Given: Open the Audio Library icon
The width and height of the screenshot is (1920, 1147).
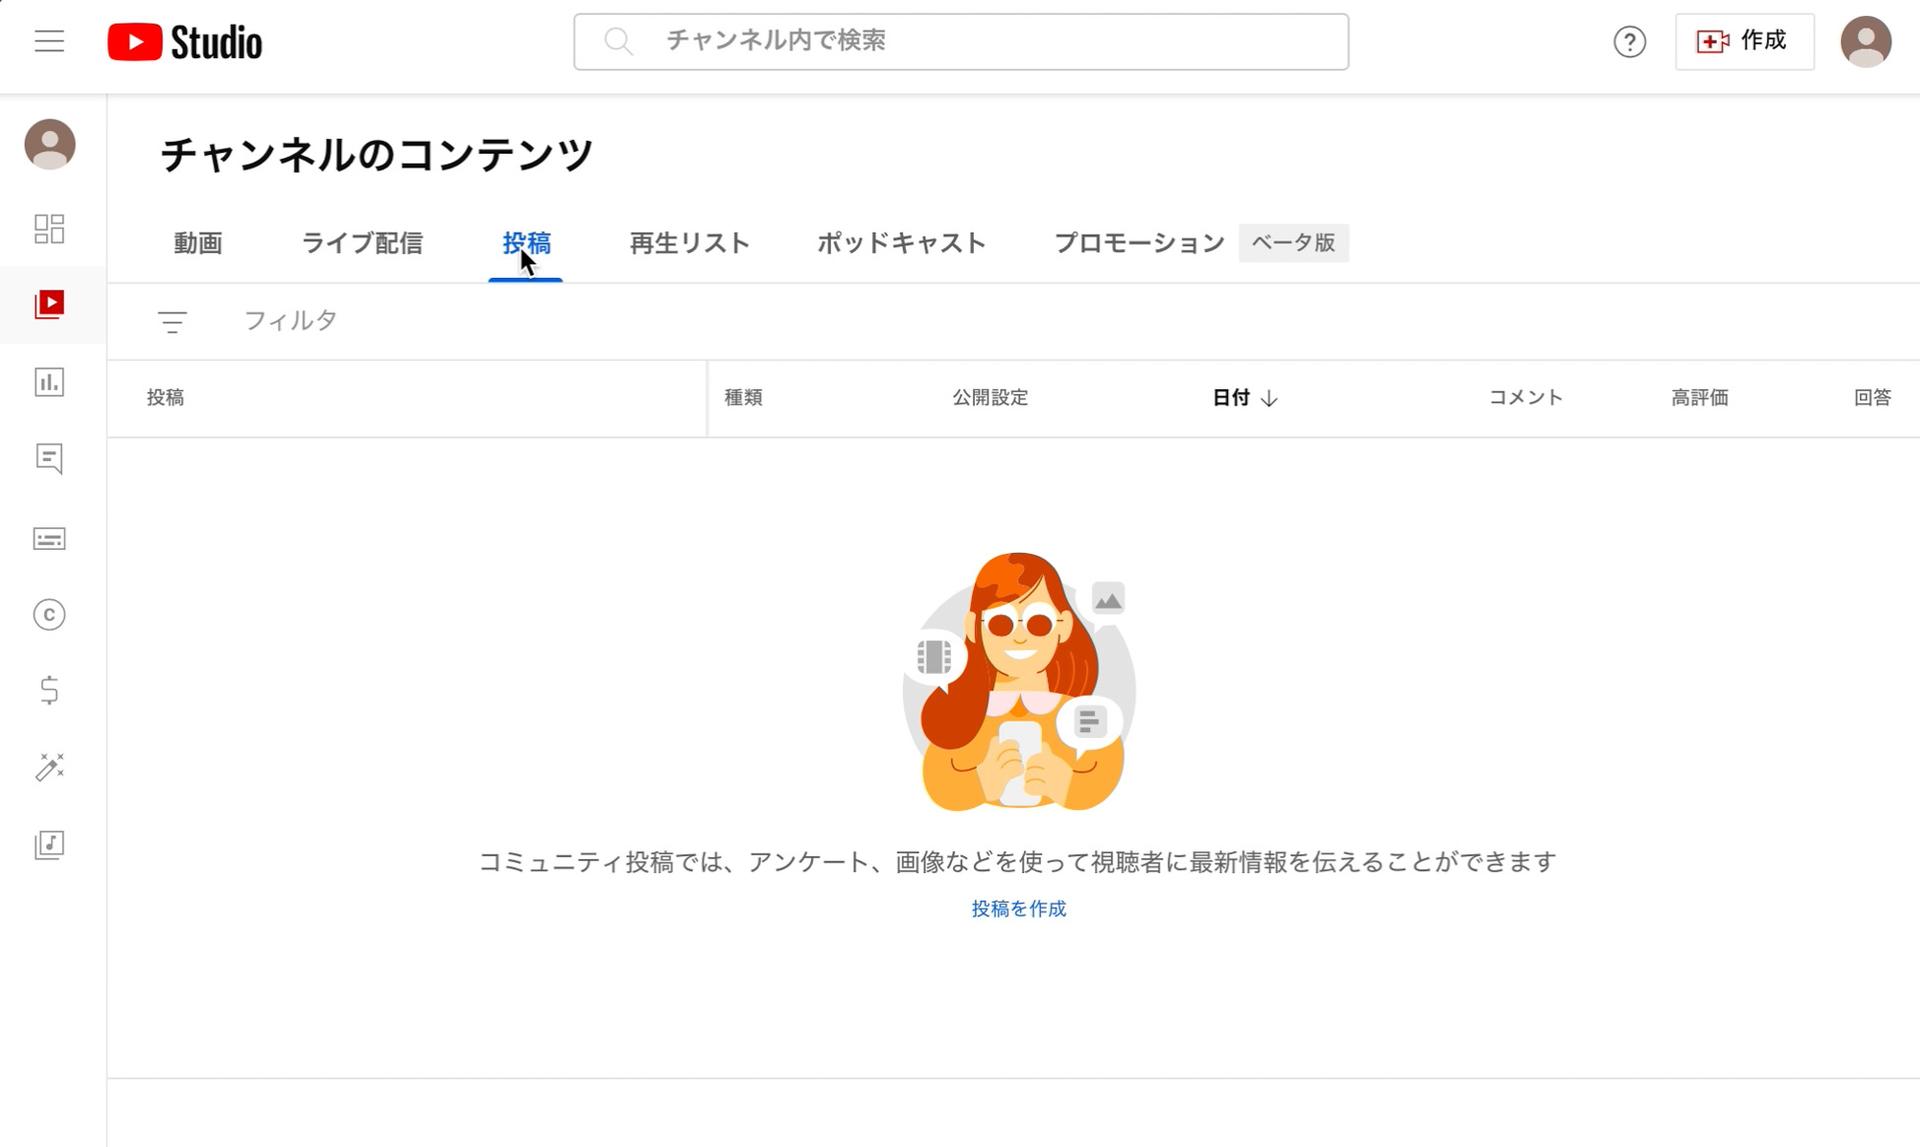Looking at the screenshot, I should click(x=49, y=845).
